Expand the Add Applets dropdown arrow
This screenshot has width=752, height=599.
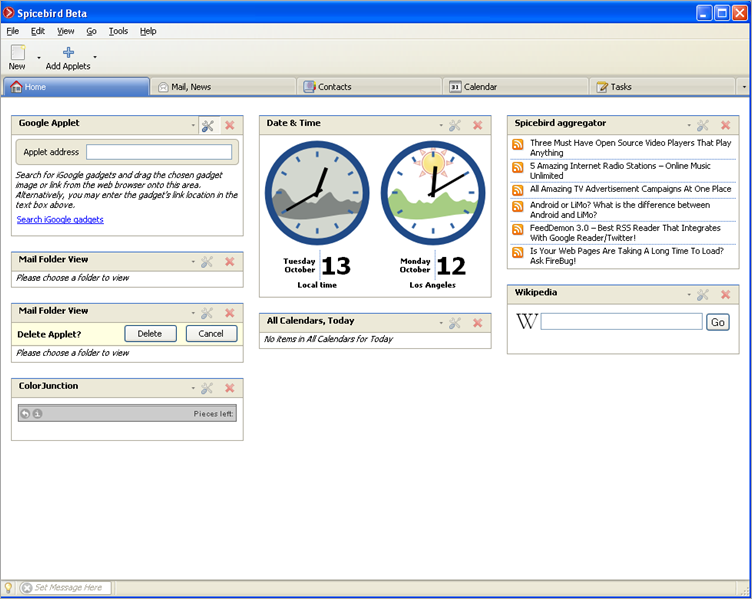(x=95, y=58)
